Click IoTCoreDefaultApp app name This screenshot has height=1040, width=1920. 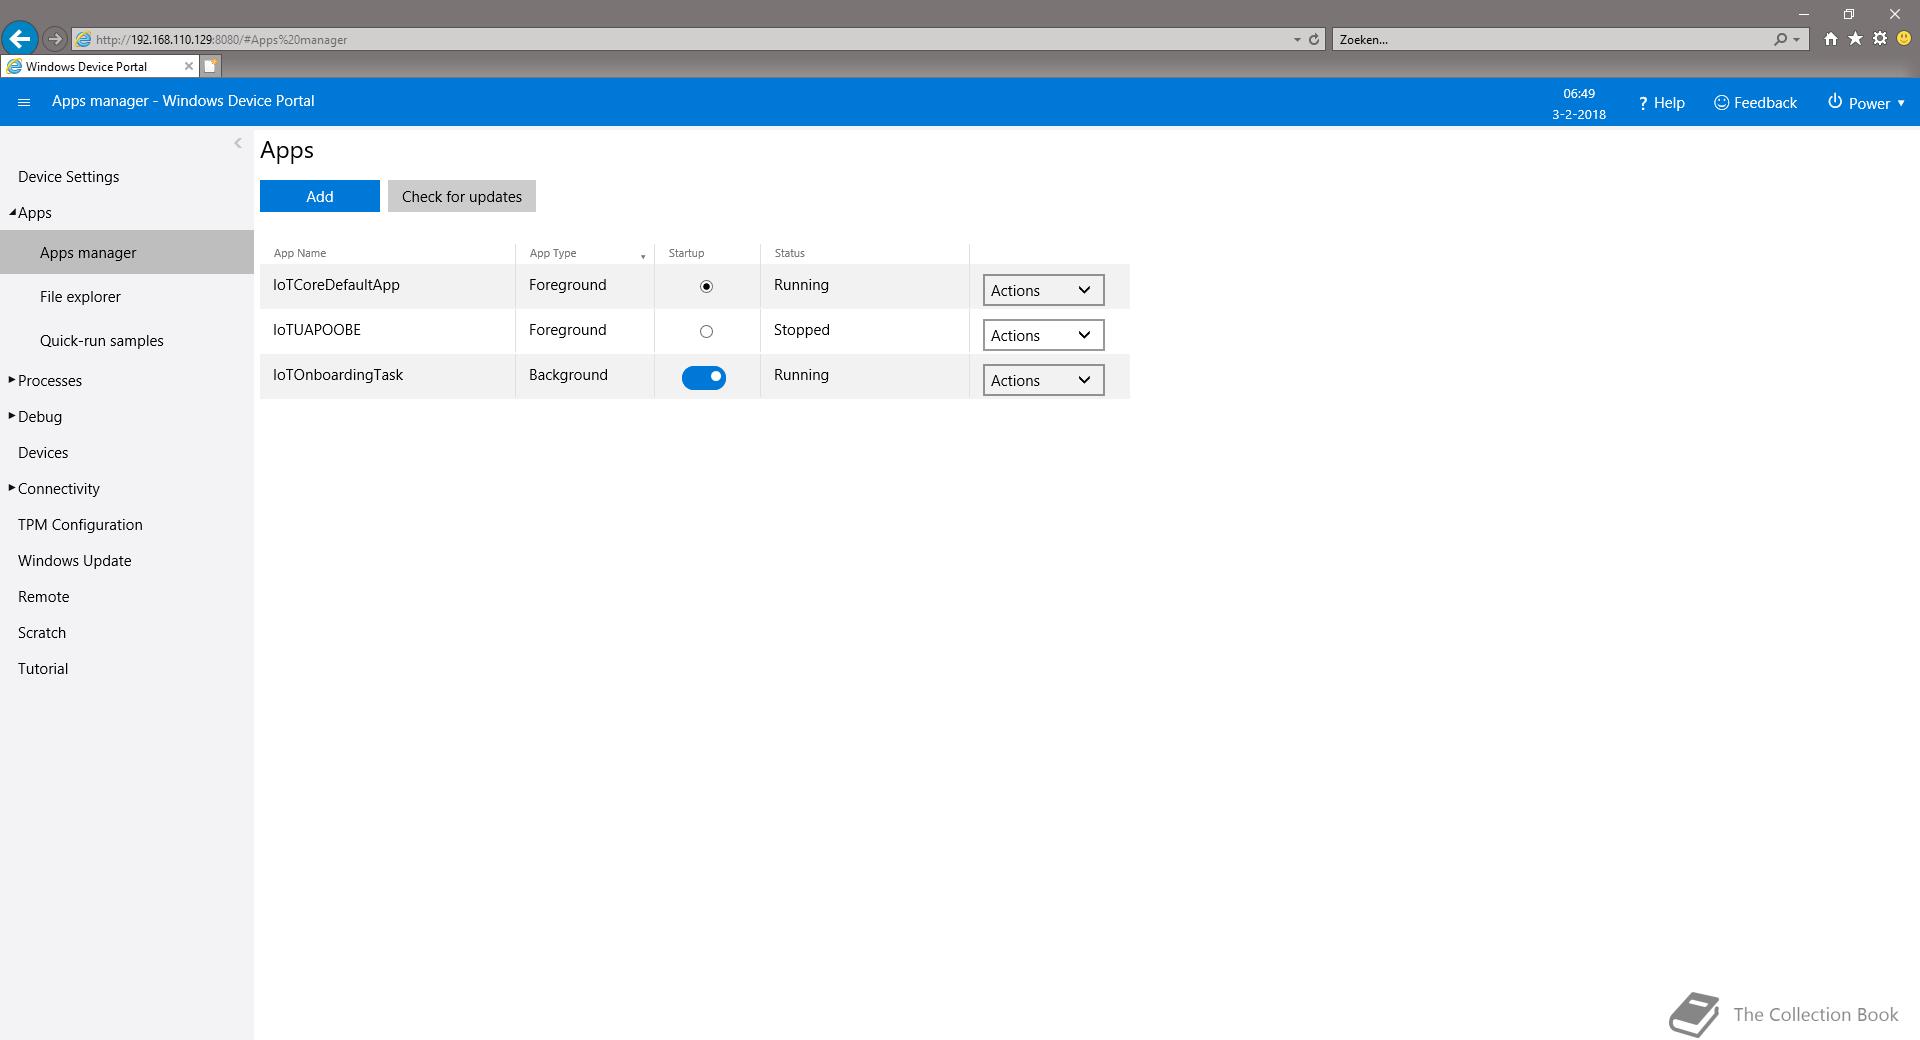[336, 285]
